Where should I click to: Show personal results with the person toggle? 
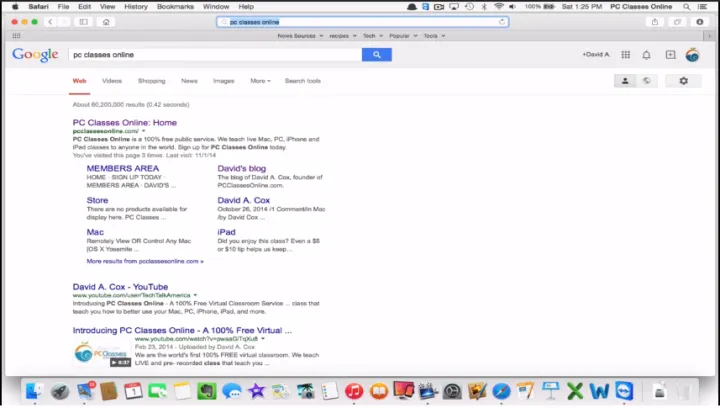[625, 81]
